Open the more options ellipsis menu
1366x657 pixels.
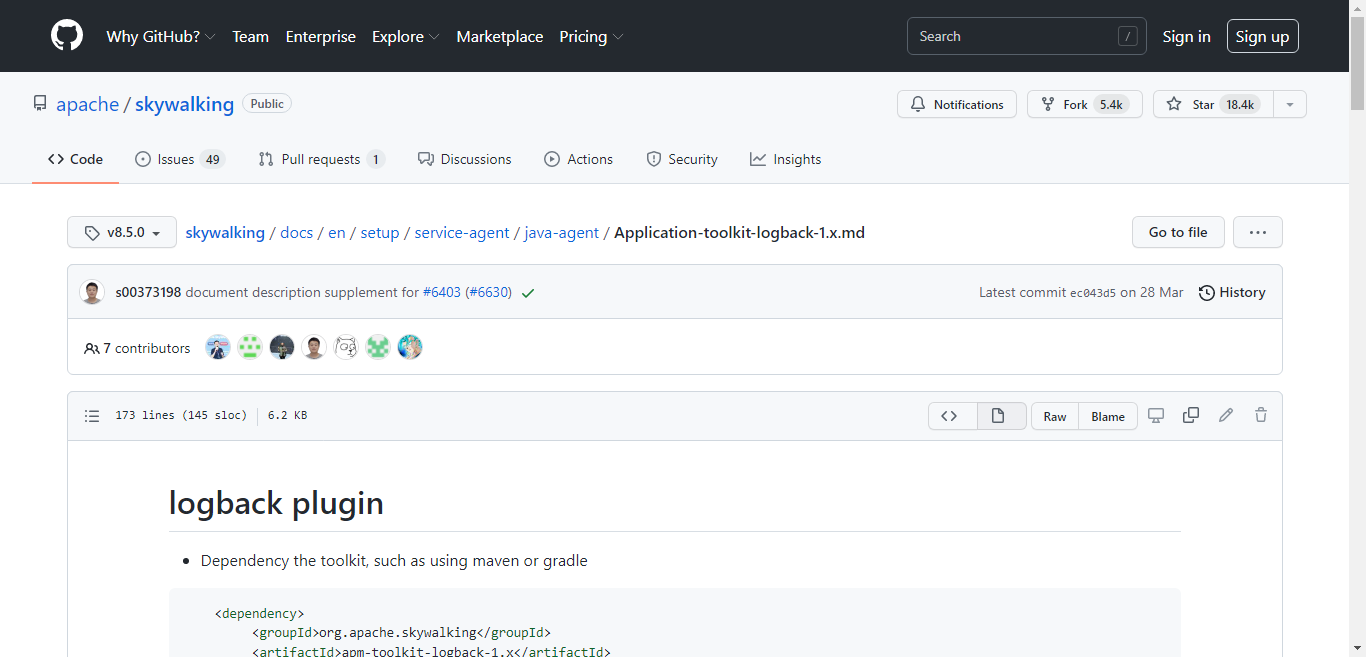click(1258, 232)
